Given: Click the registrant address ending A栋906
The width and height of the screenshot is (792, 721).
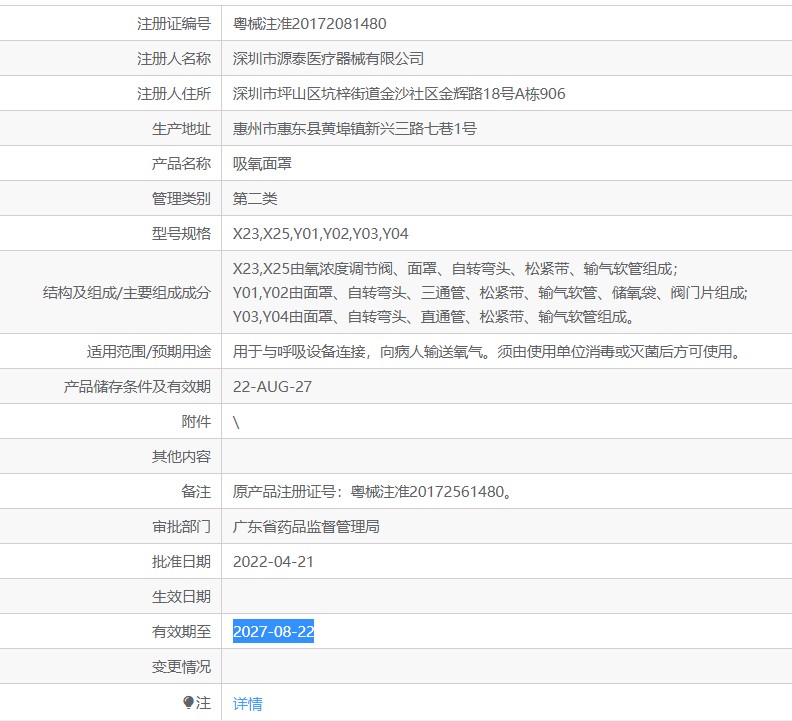Looking at the screenshot, I should point(399,93).
